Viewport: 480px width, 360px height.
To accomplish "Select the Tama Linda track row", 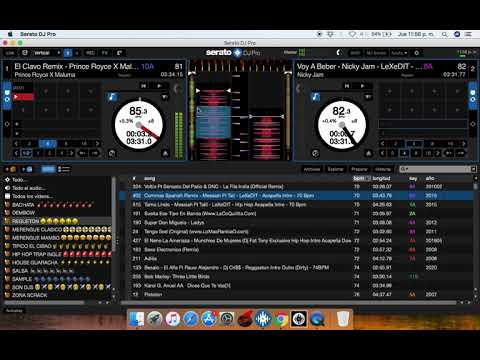I will pos(297,204).
